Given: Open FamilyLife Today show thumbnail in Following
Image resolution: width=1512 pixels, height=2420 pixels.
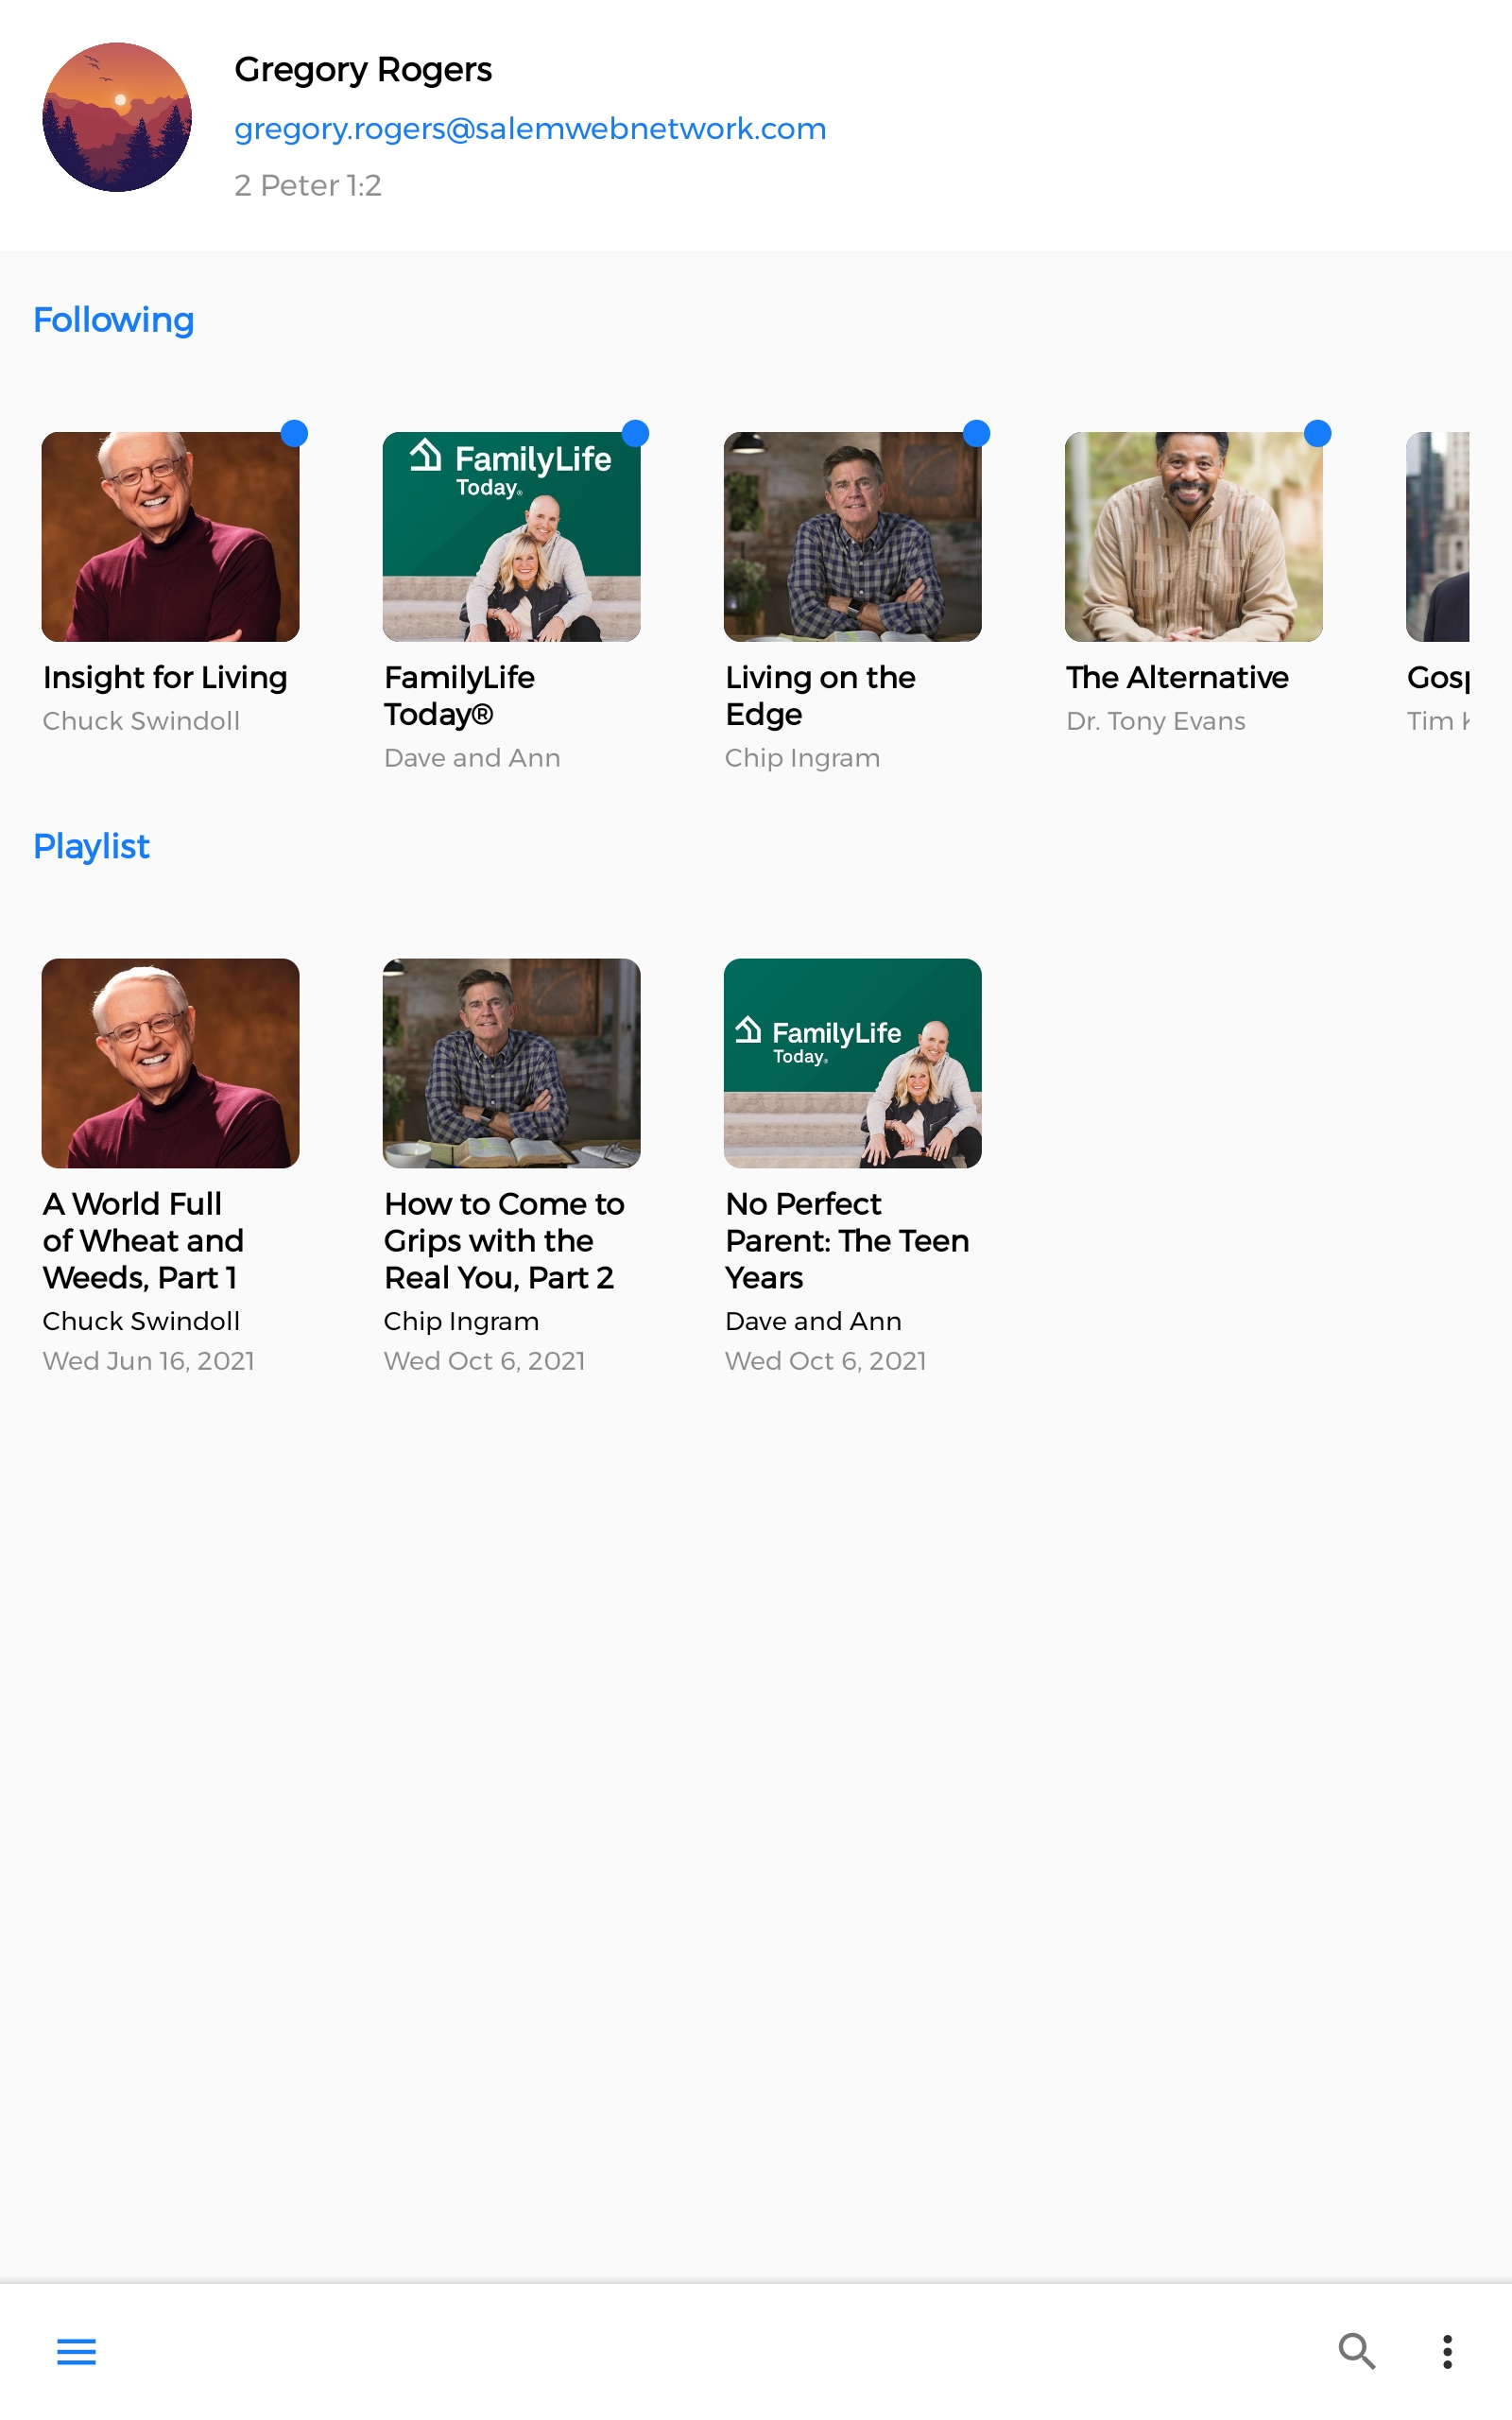Looking at the screenshot, I should pos(511,536).
